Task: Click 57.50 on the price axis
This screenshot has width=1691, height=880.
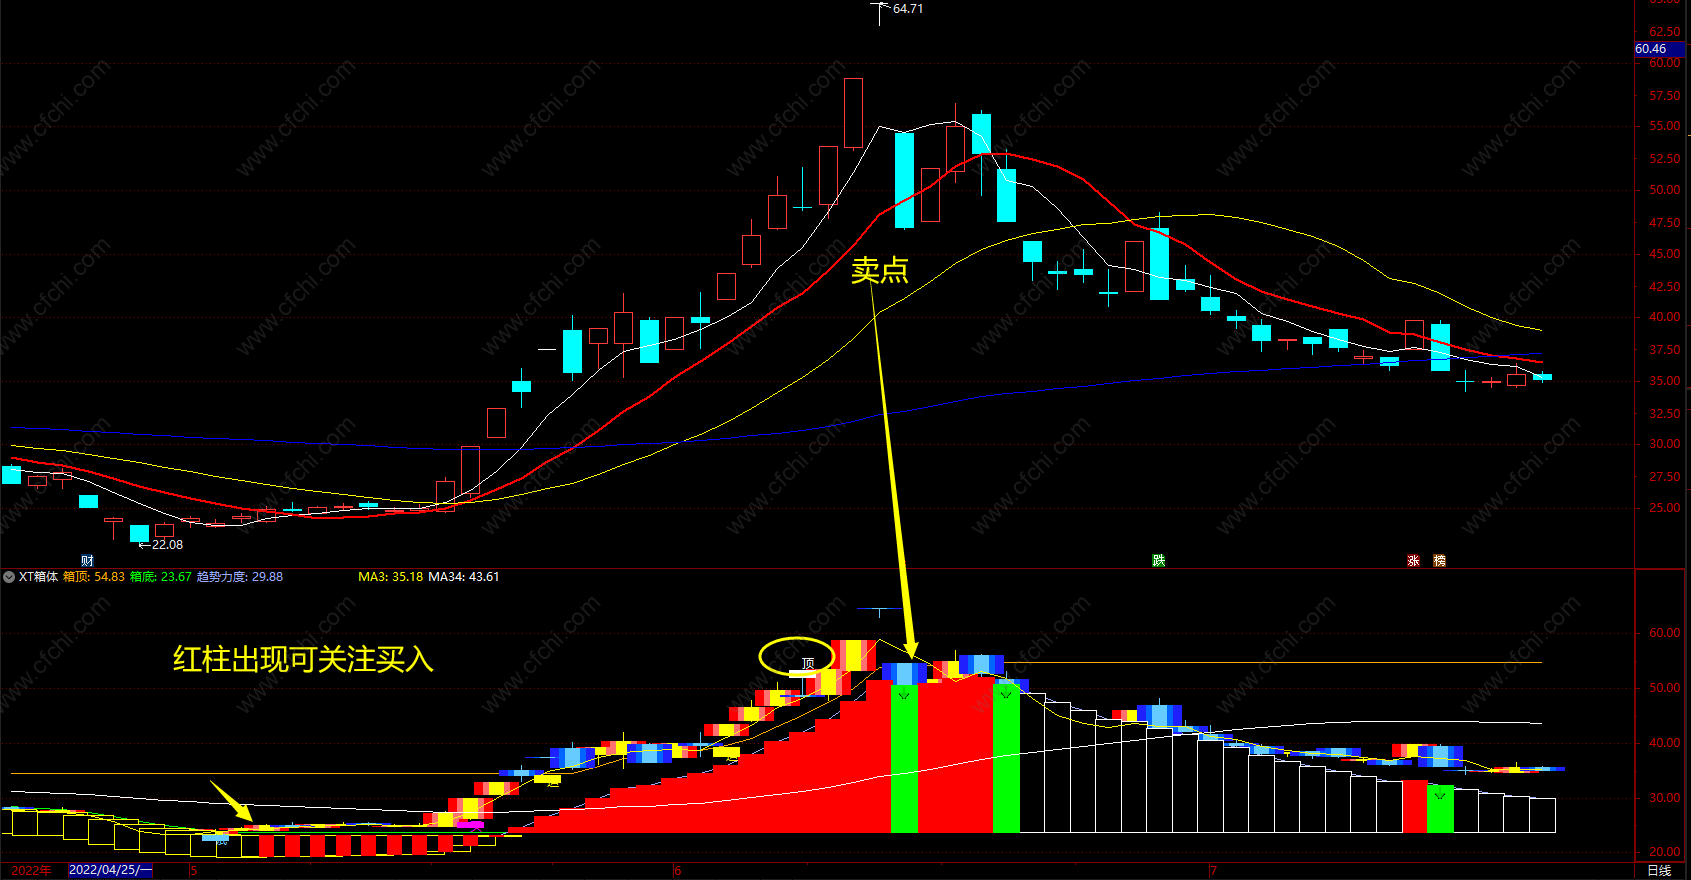Action: tap(1665, 96)
